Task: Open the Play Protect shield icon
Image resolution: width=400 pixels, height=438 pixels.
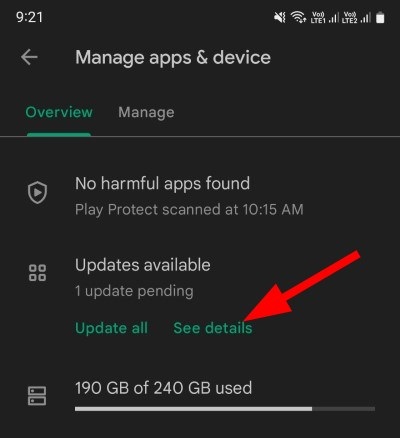Action: [37, 192]
